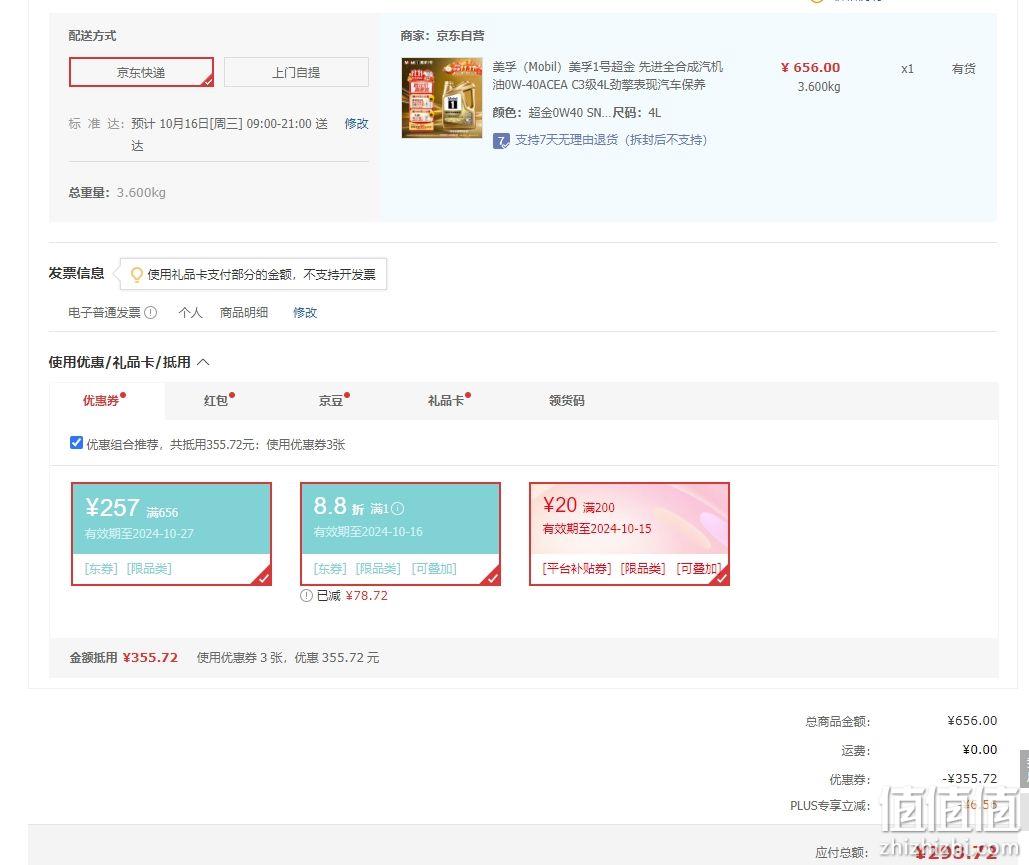Click 修改 link for invoice information
This screenshot has width=1029, height=865.
[x=304, y=312]
